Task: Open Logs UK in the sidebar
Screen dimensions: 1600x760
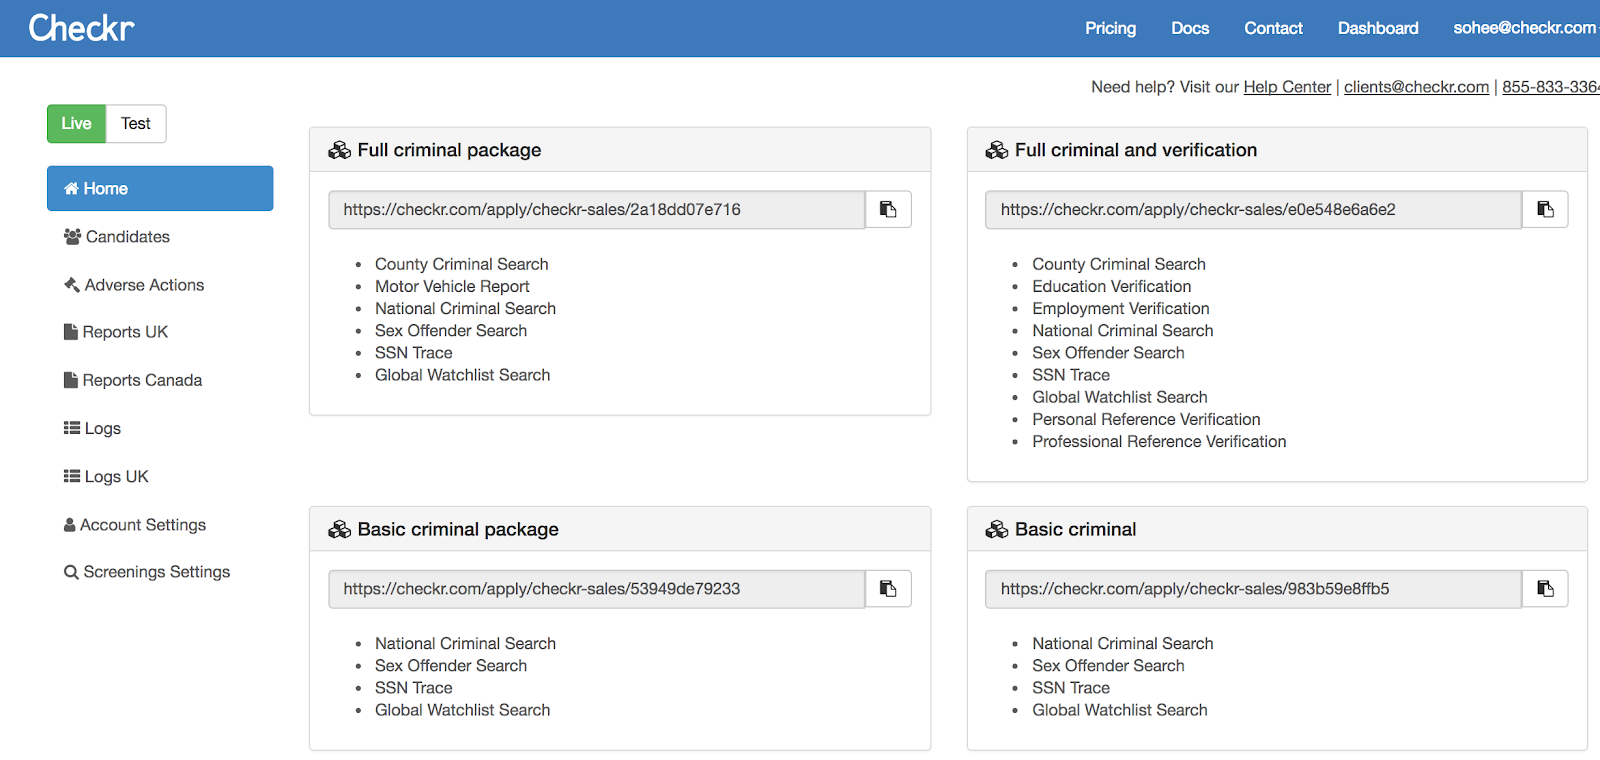Action: (160, 477)
